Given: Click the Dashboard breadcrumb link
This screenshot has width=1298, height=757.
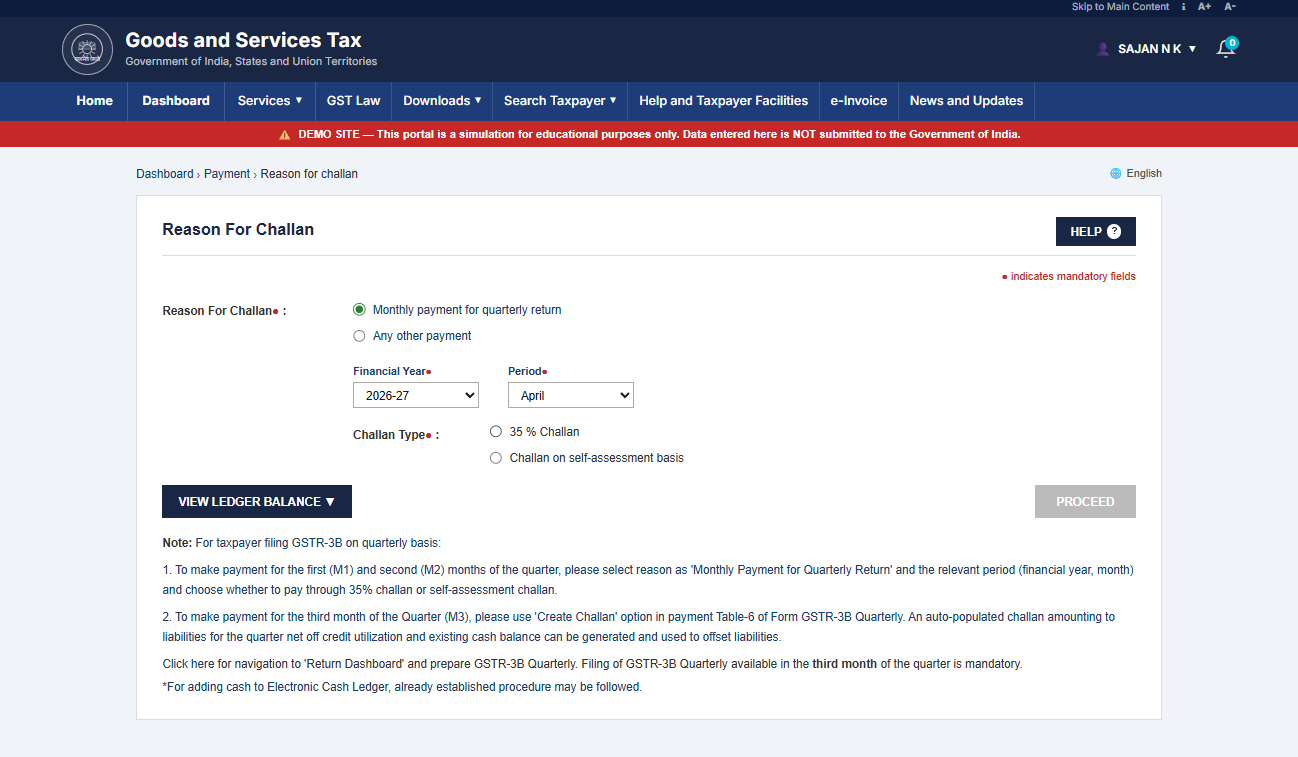Looking at the screenshot, I should coord(165,174).
